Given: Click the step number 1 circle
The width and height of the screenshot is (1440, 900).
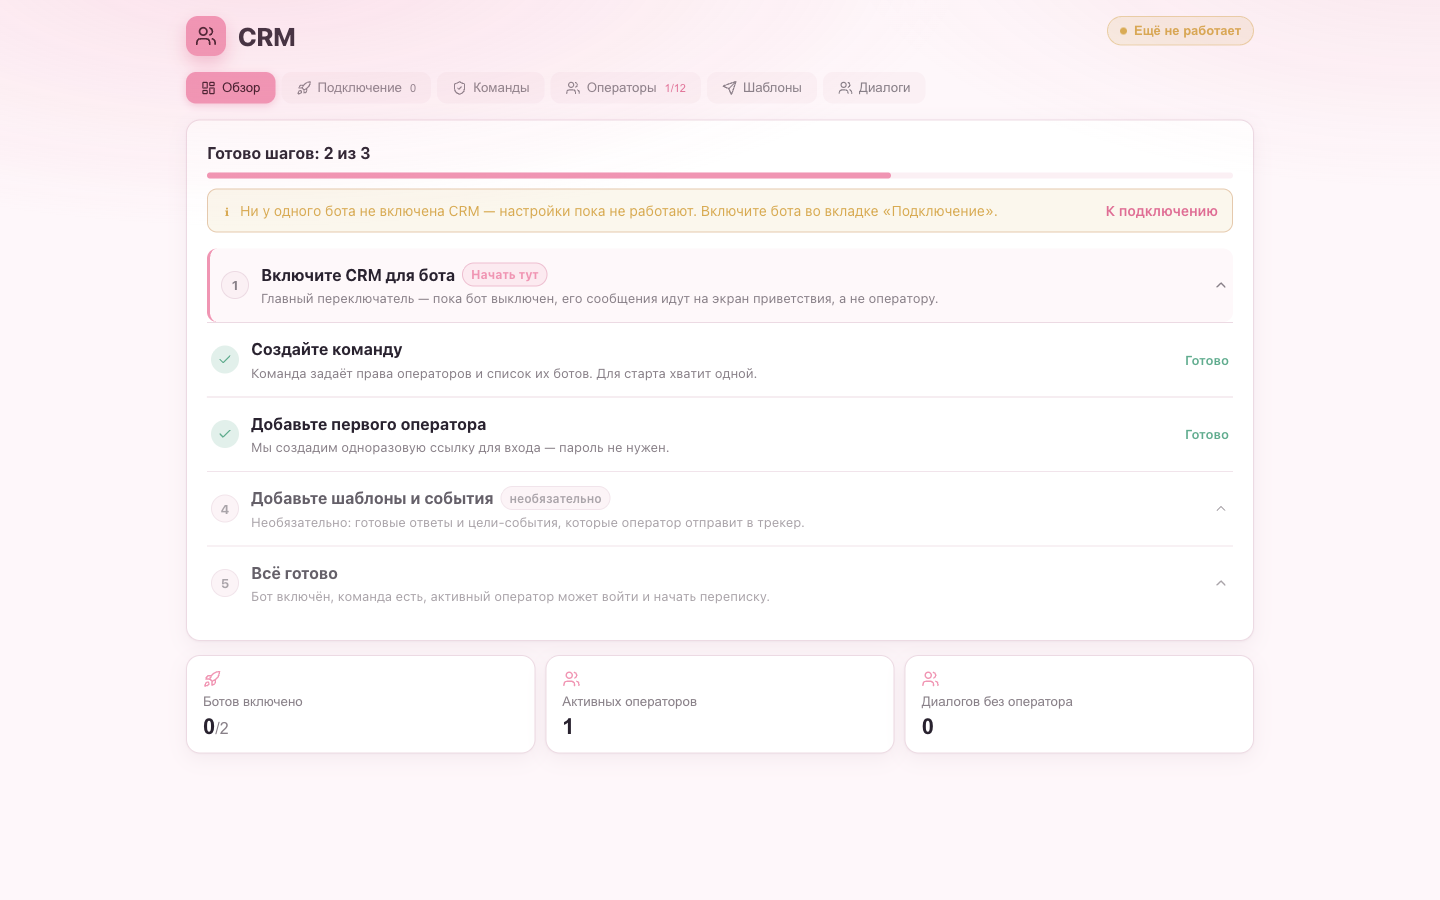Looking at the screenshot, I should [235, 286].
